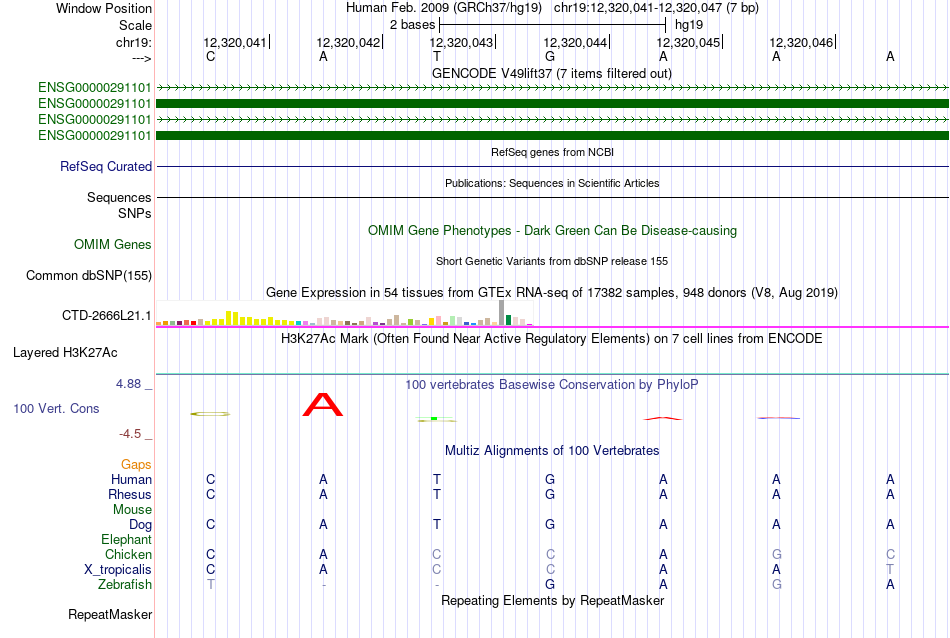Select the 'Scale' label on the left

click(135, 25)
